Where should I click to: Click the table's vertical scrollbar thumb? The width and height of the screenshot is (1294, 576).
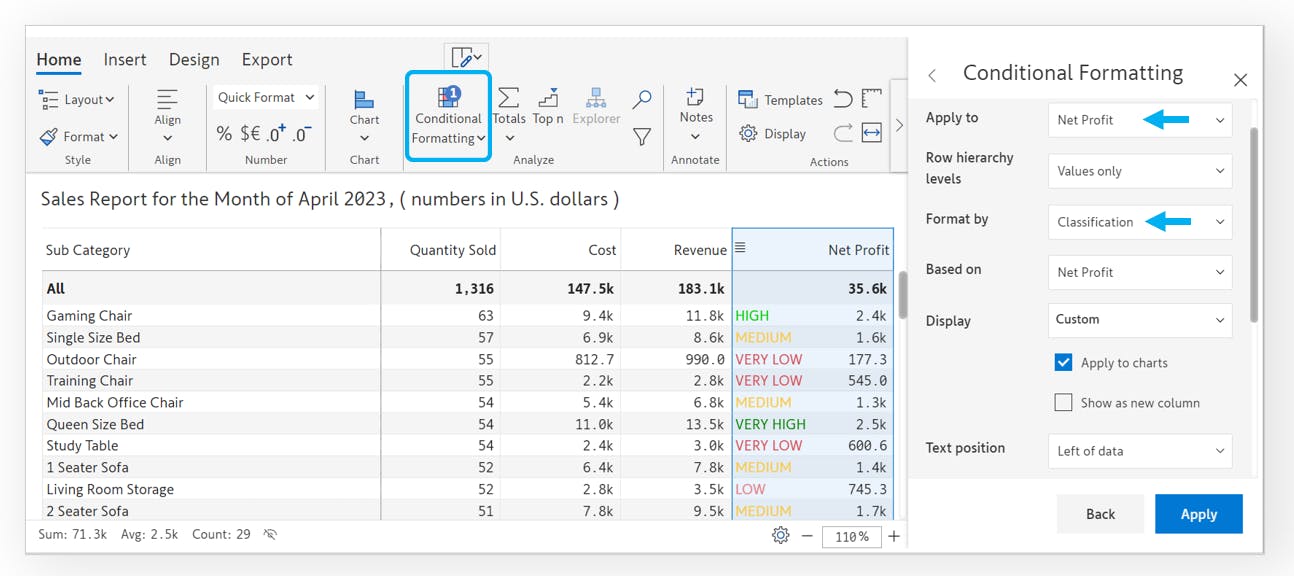pos(903,294)
